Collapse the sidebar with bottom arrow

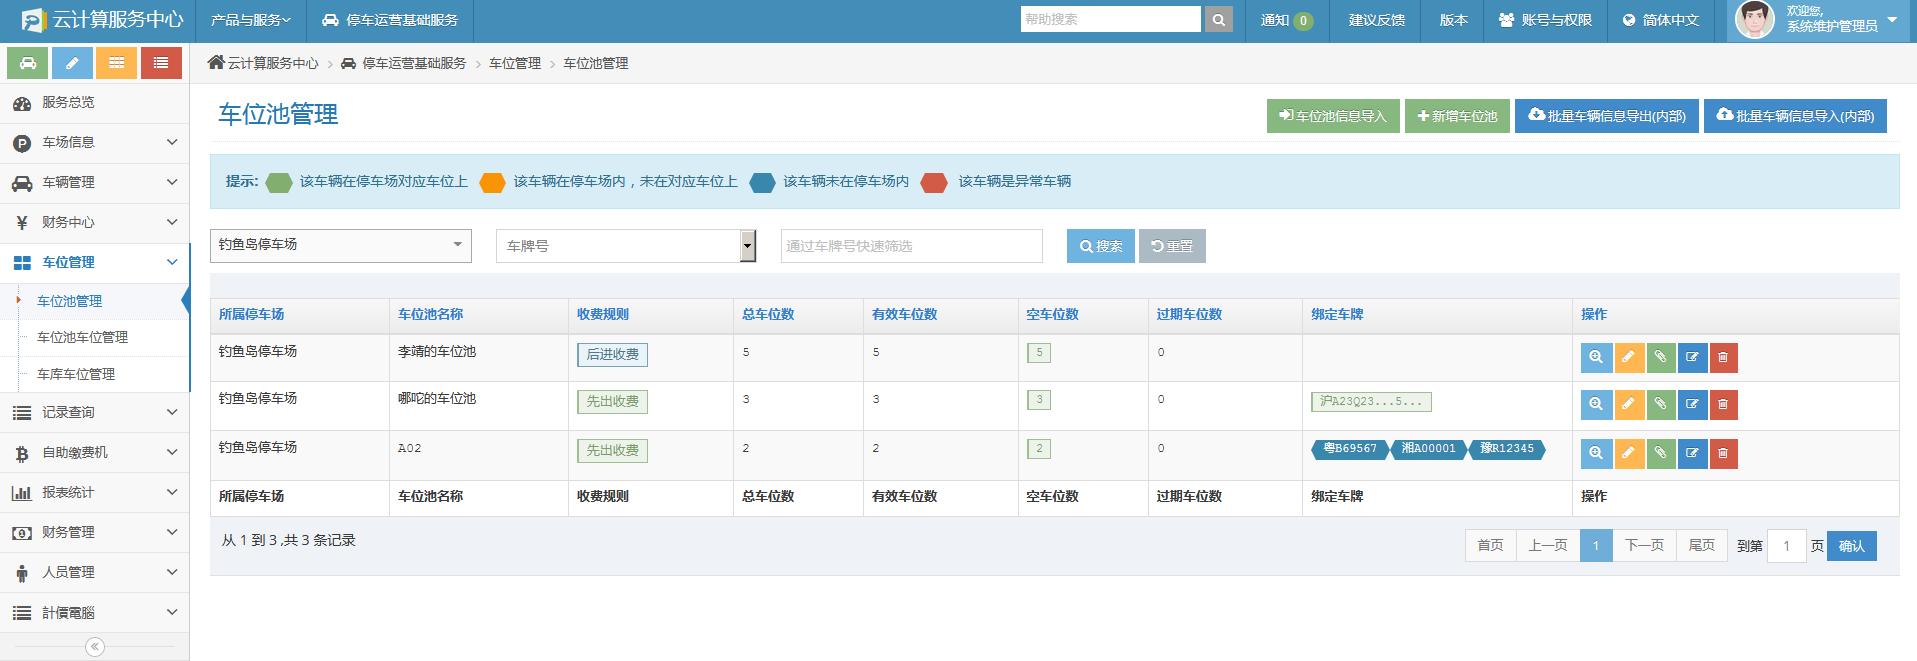click(95, 647)
